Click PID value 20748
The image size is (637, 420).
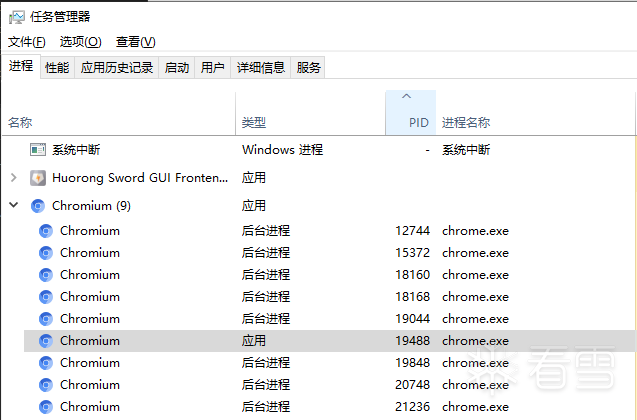tap(412, 385)
